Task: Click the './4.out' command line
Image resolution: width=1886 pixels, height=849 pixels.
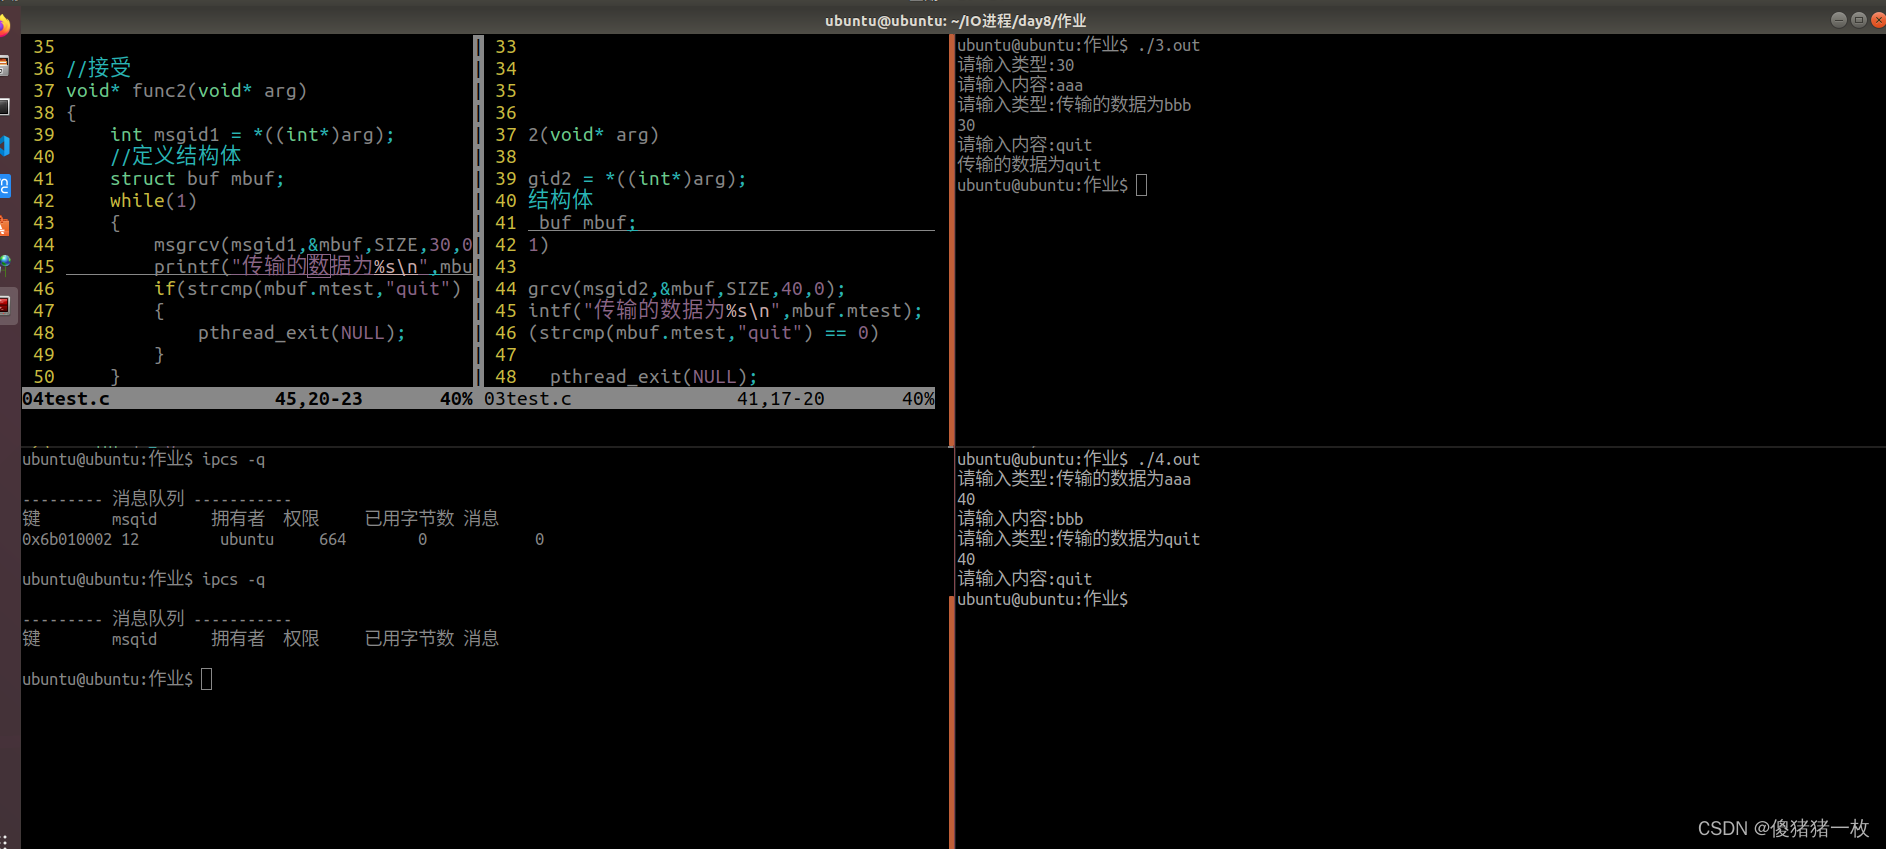Action: [1079, 459]
